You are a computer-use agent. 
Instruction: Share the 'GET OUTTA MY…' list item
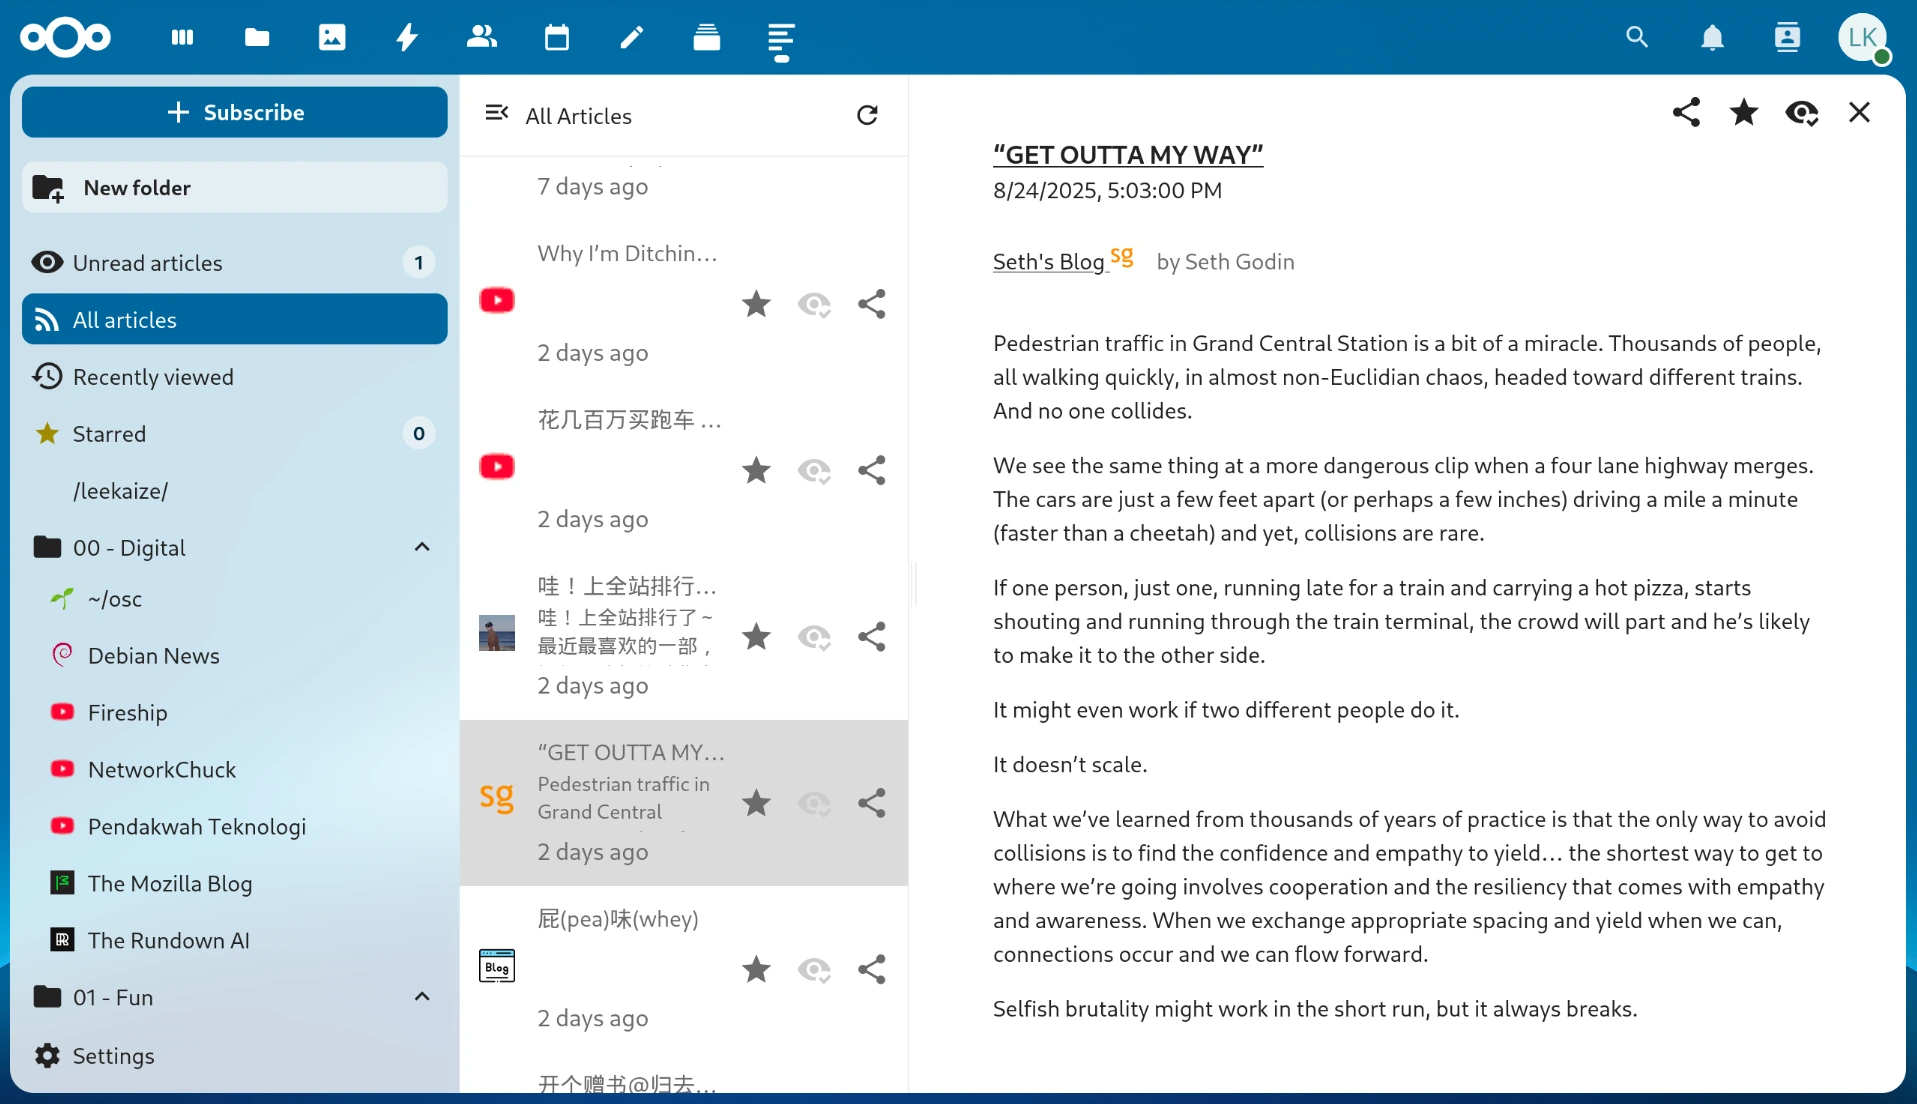coord(872,803)
